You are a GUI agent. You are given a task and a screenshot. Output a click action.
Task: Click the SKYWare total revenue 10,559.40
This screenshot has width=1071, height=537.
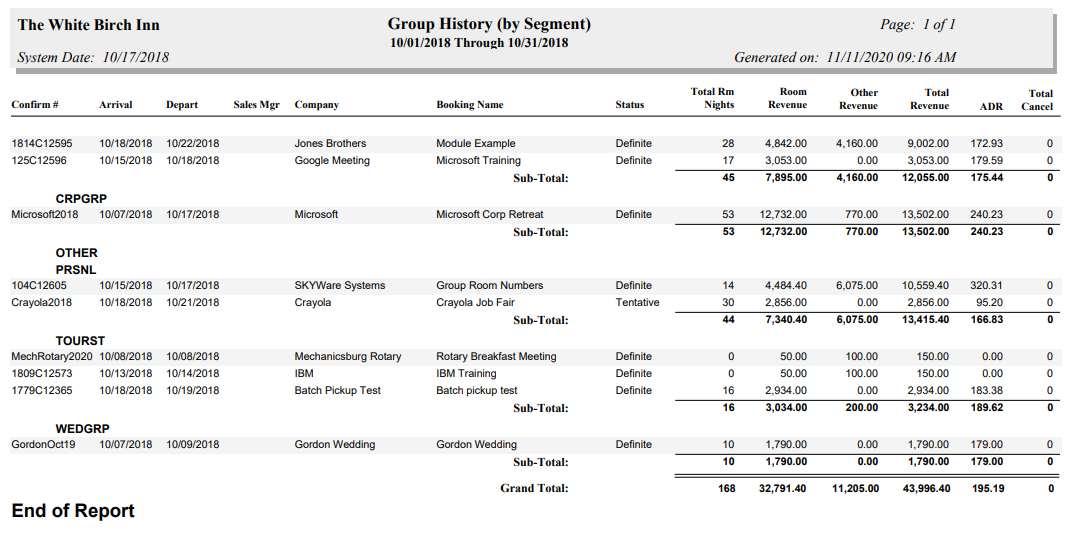(925, 286)
